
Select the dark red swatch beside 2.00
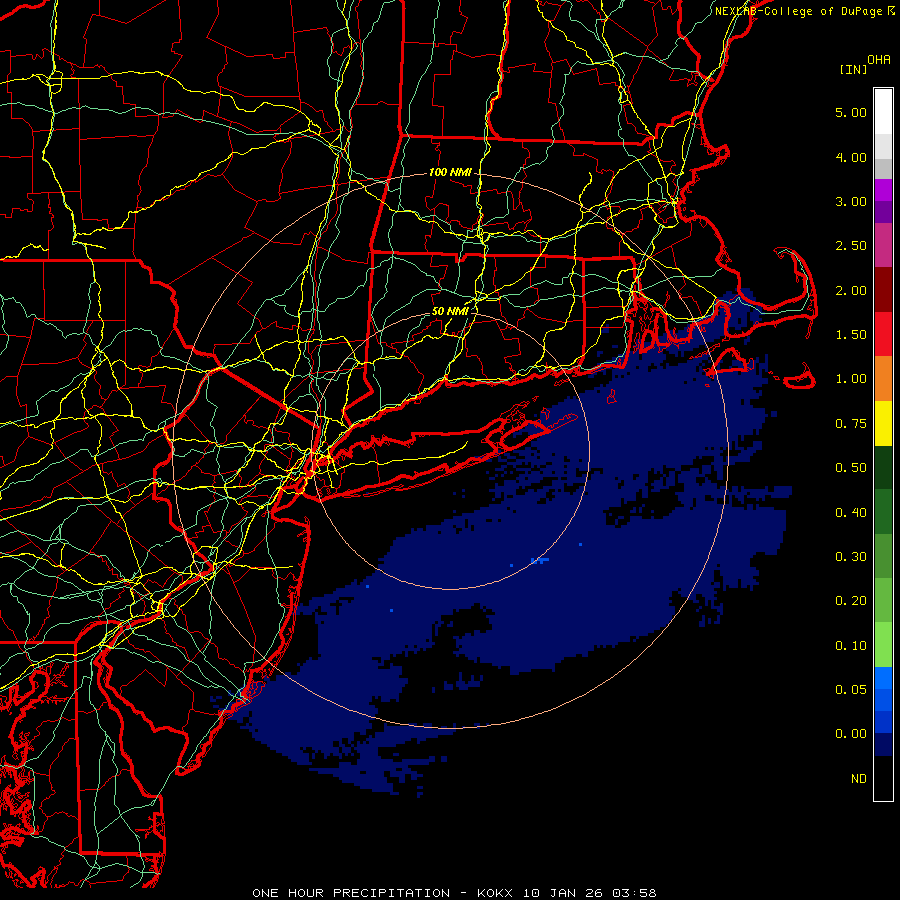[883, 290]
